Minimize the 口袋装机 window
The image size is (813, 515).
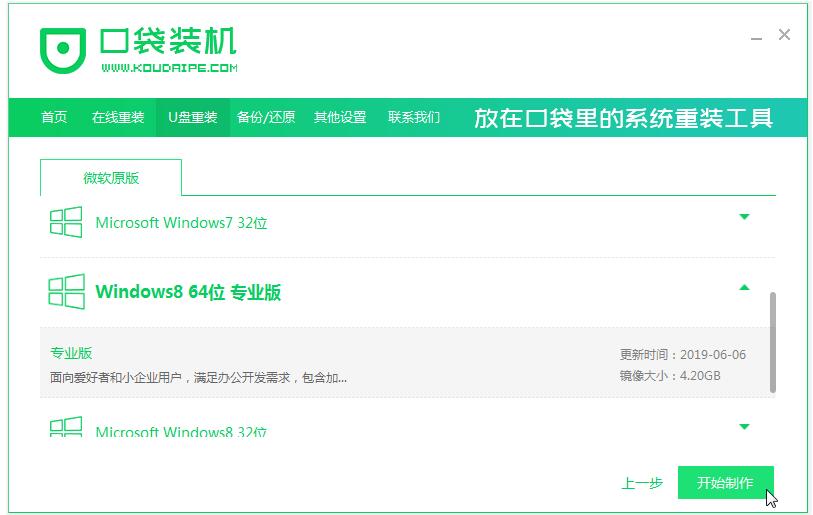(756, 38)
